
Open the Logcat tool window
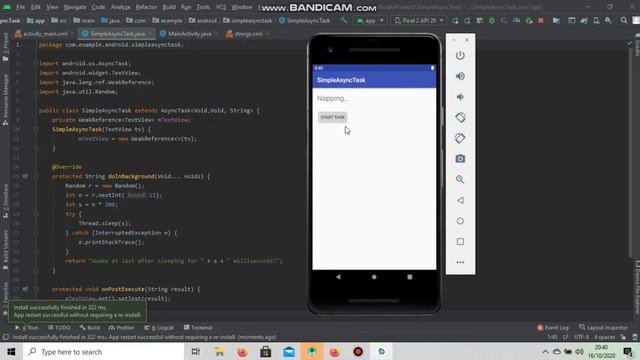pos(159,328)
